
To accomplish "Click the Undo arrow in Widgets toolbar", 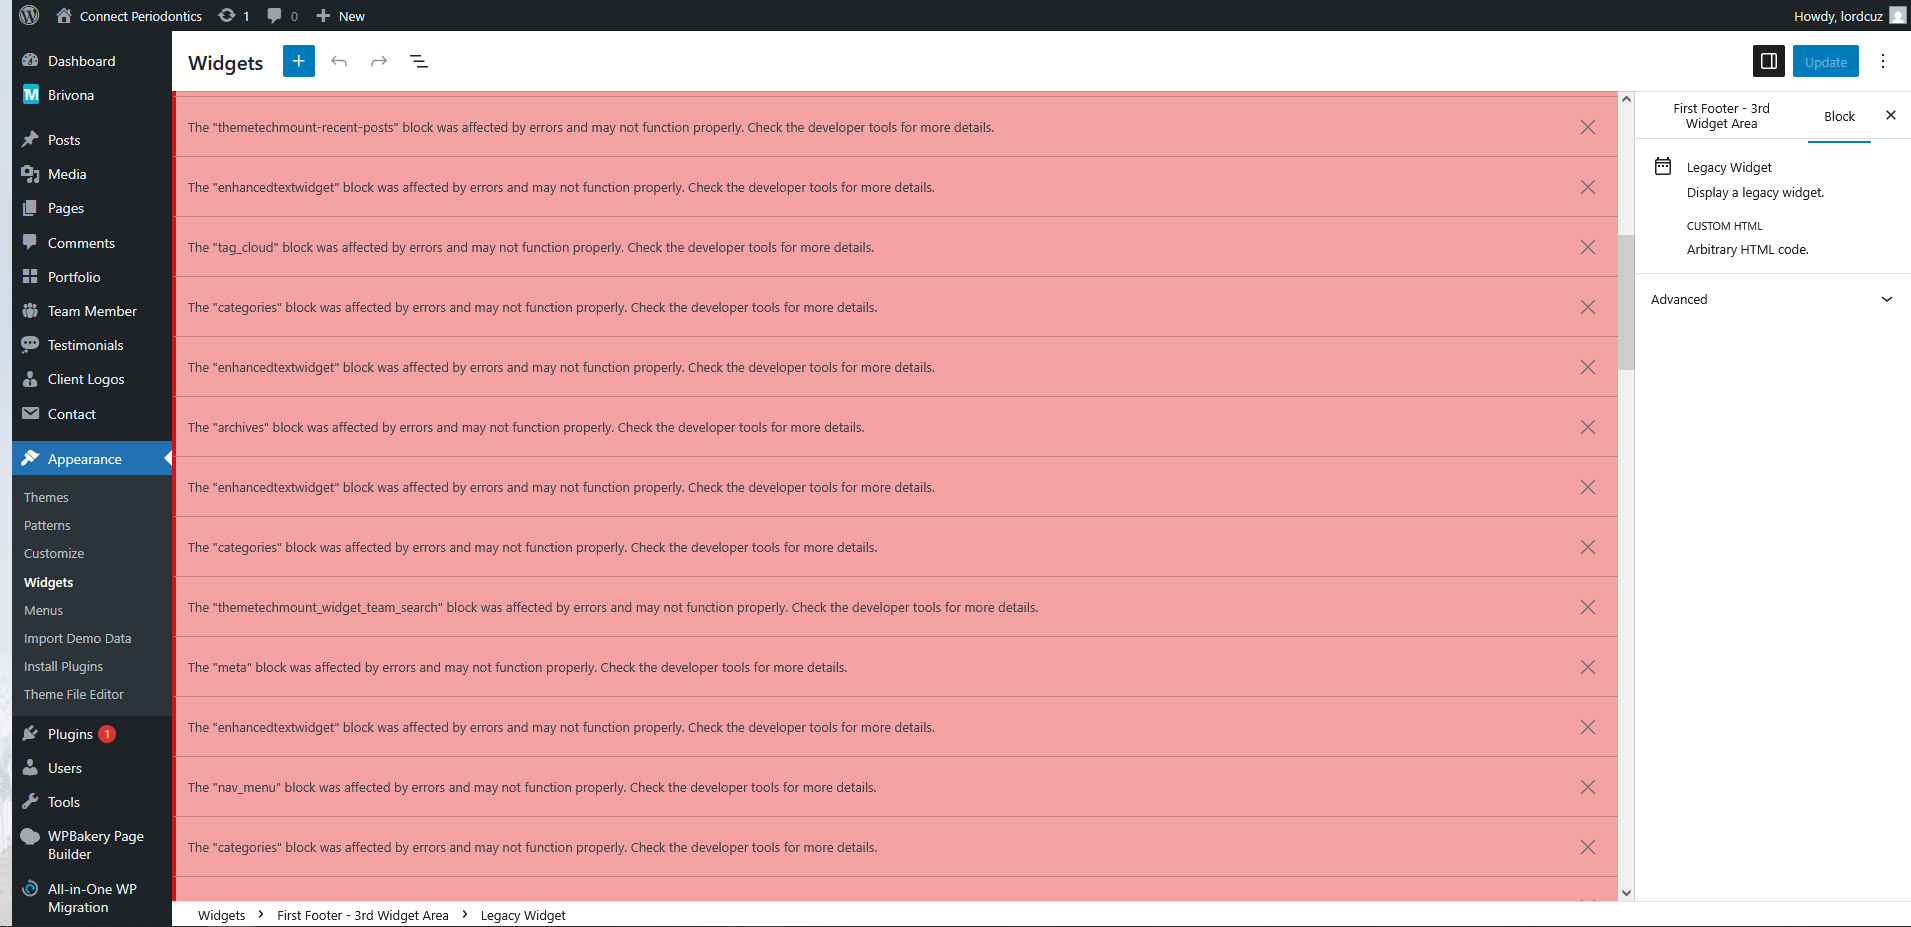I will tap(339, 61).
